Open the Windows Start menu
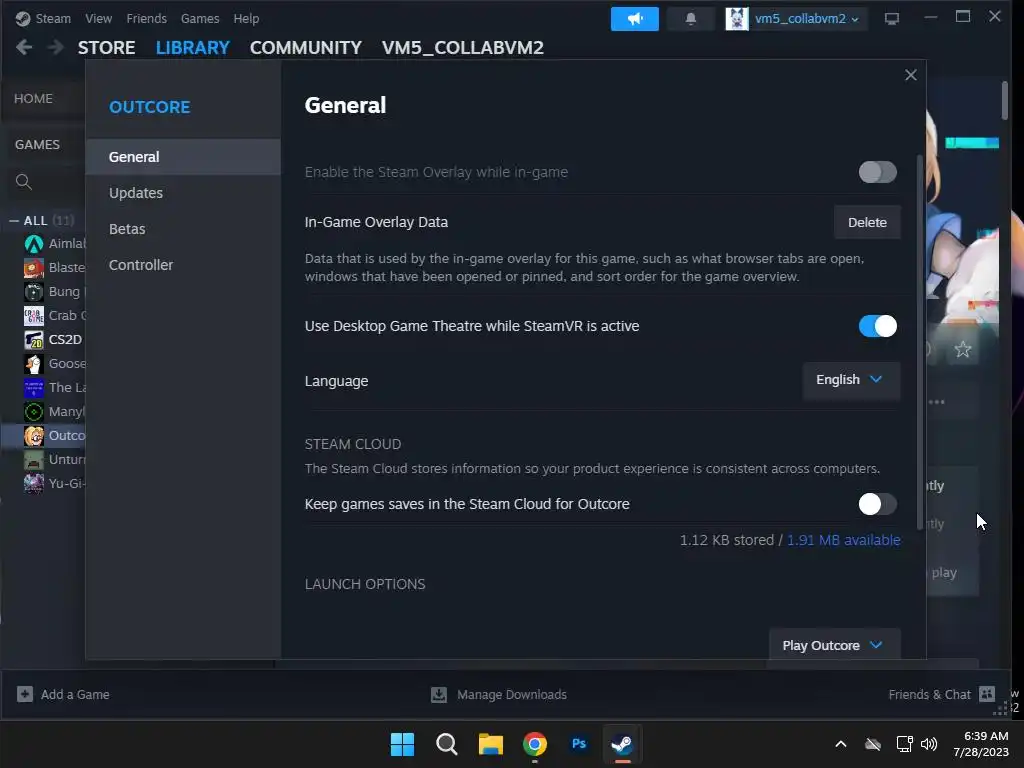 coord(402,744)
